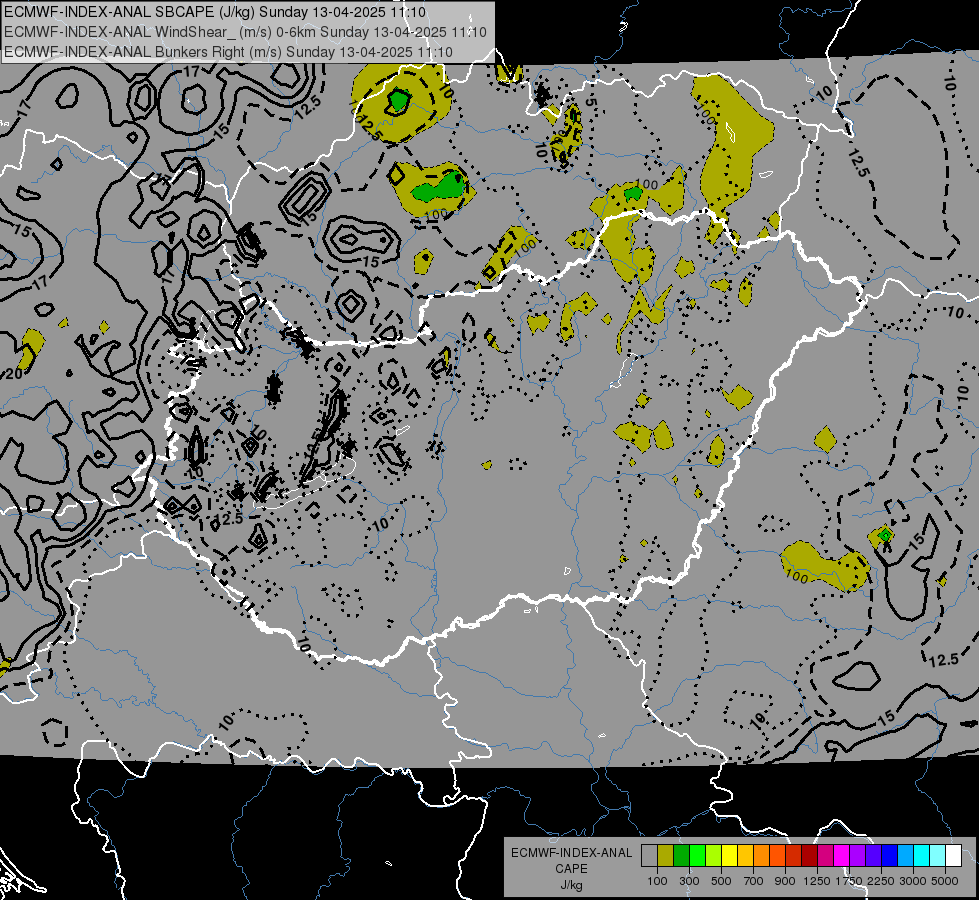Select the WindShear 0-6km header line
This screenshot has width=979, height=900.
pos(245,32)
